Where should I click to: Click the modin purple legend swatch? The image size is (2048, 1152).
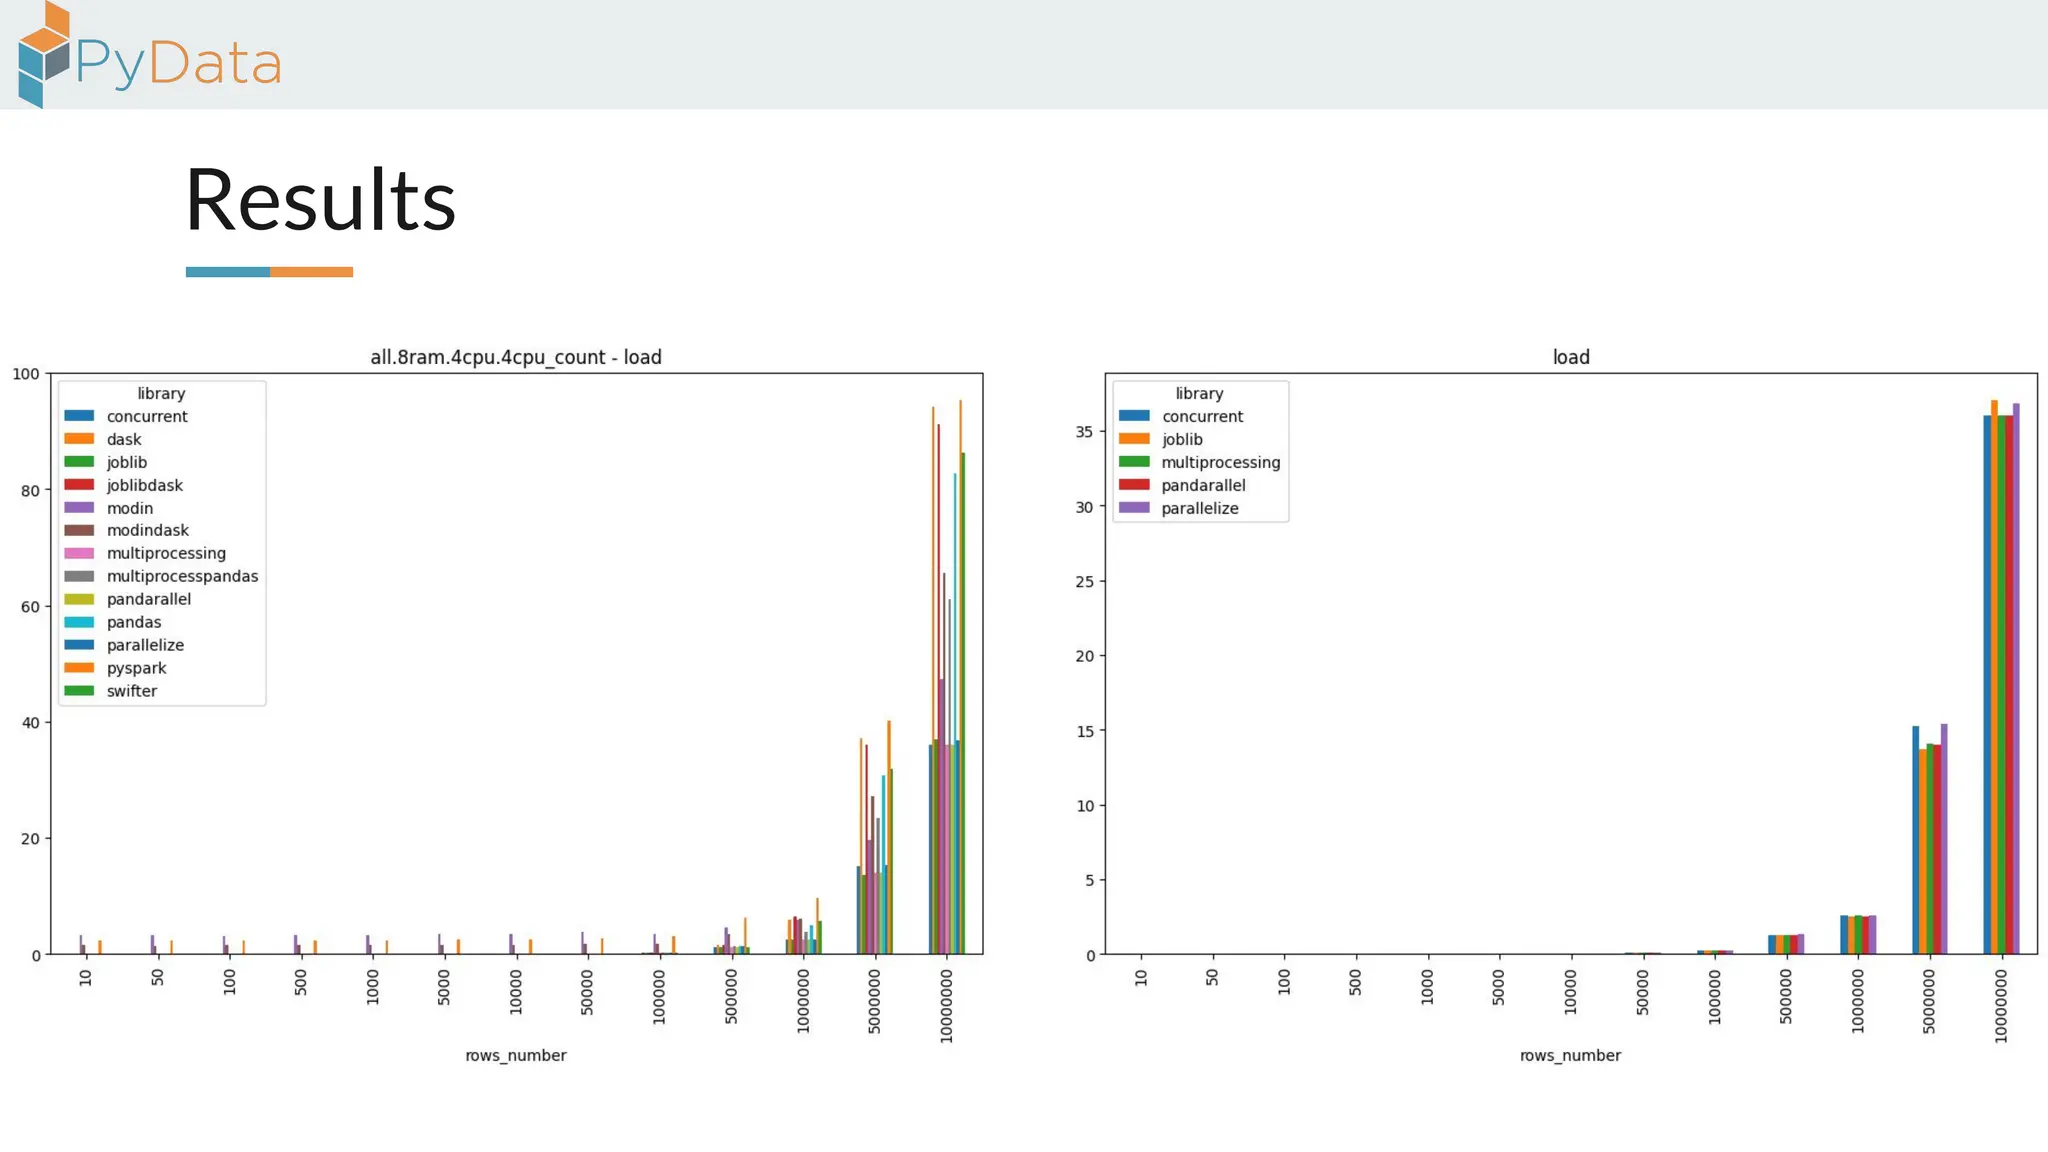[x=79, y=508]
